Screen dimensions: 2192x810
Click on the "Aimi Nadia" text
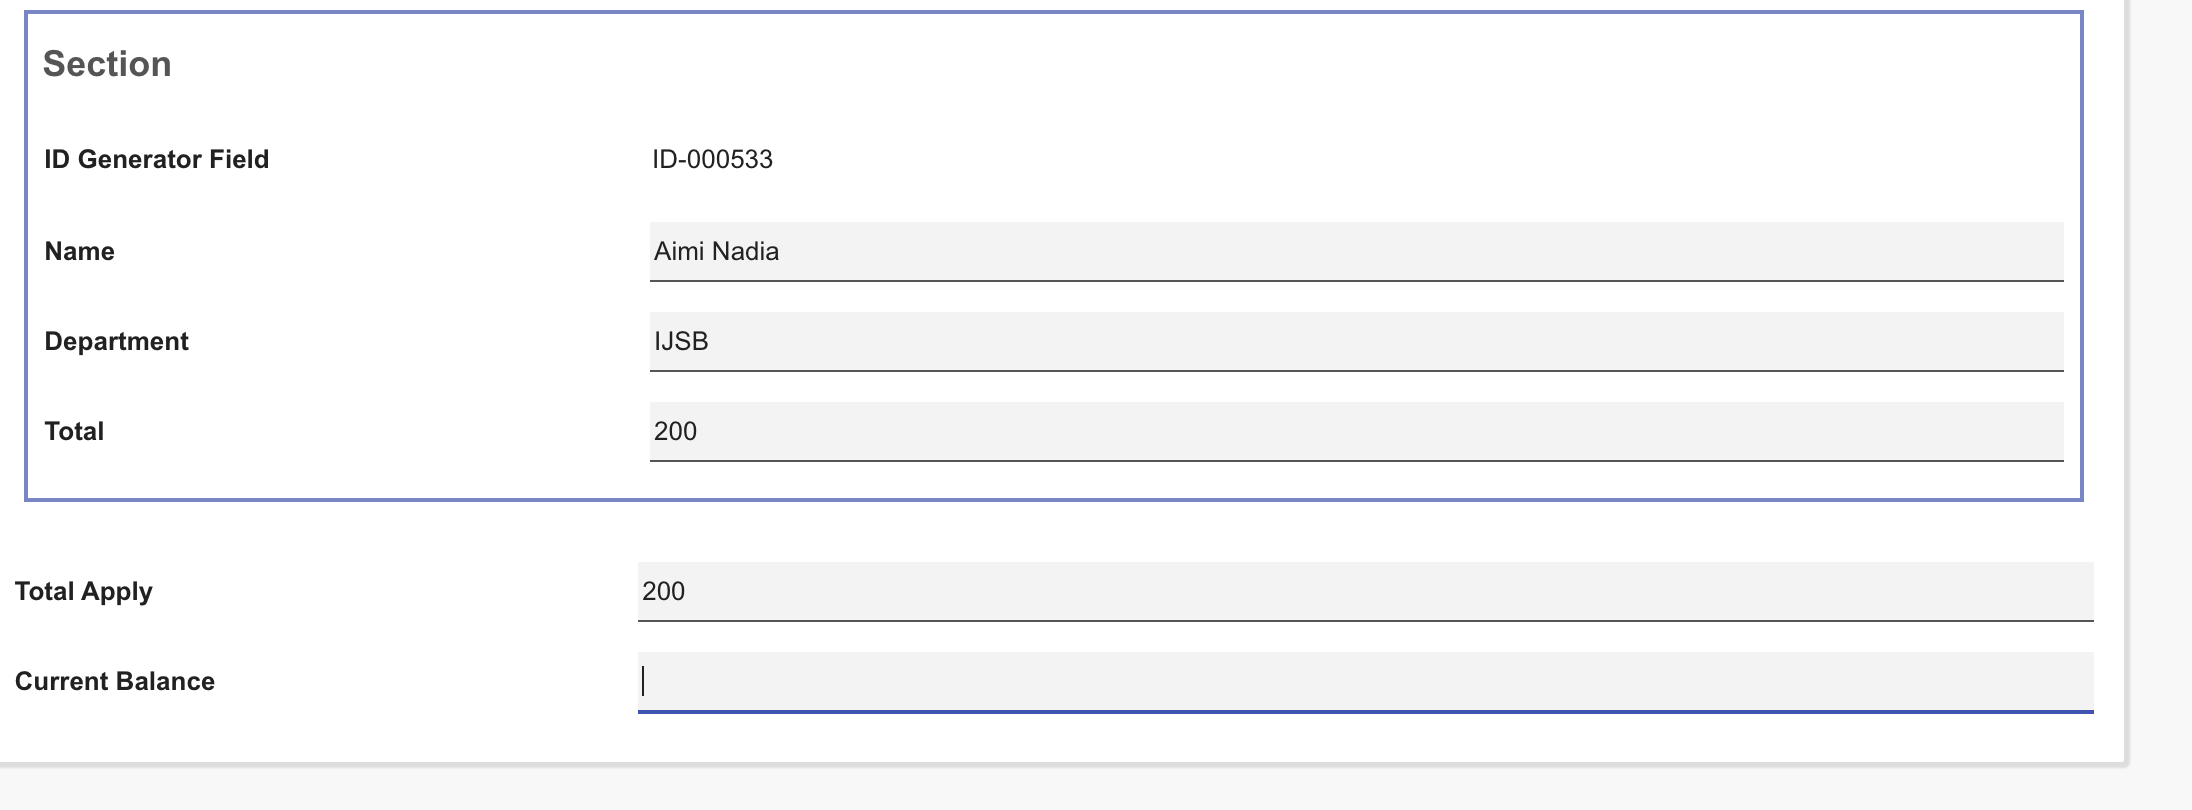[x=716, y=251]
